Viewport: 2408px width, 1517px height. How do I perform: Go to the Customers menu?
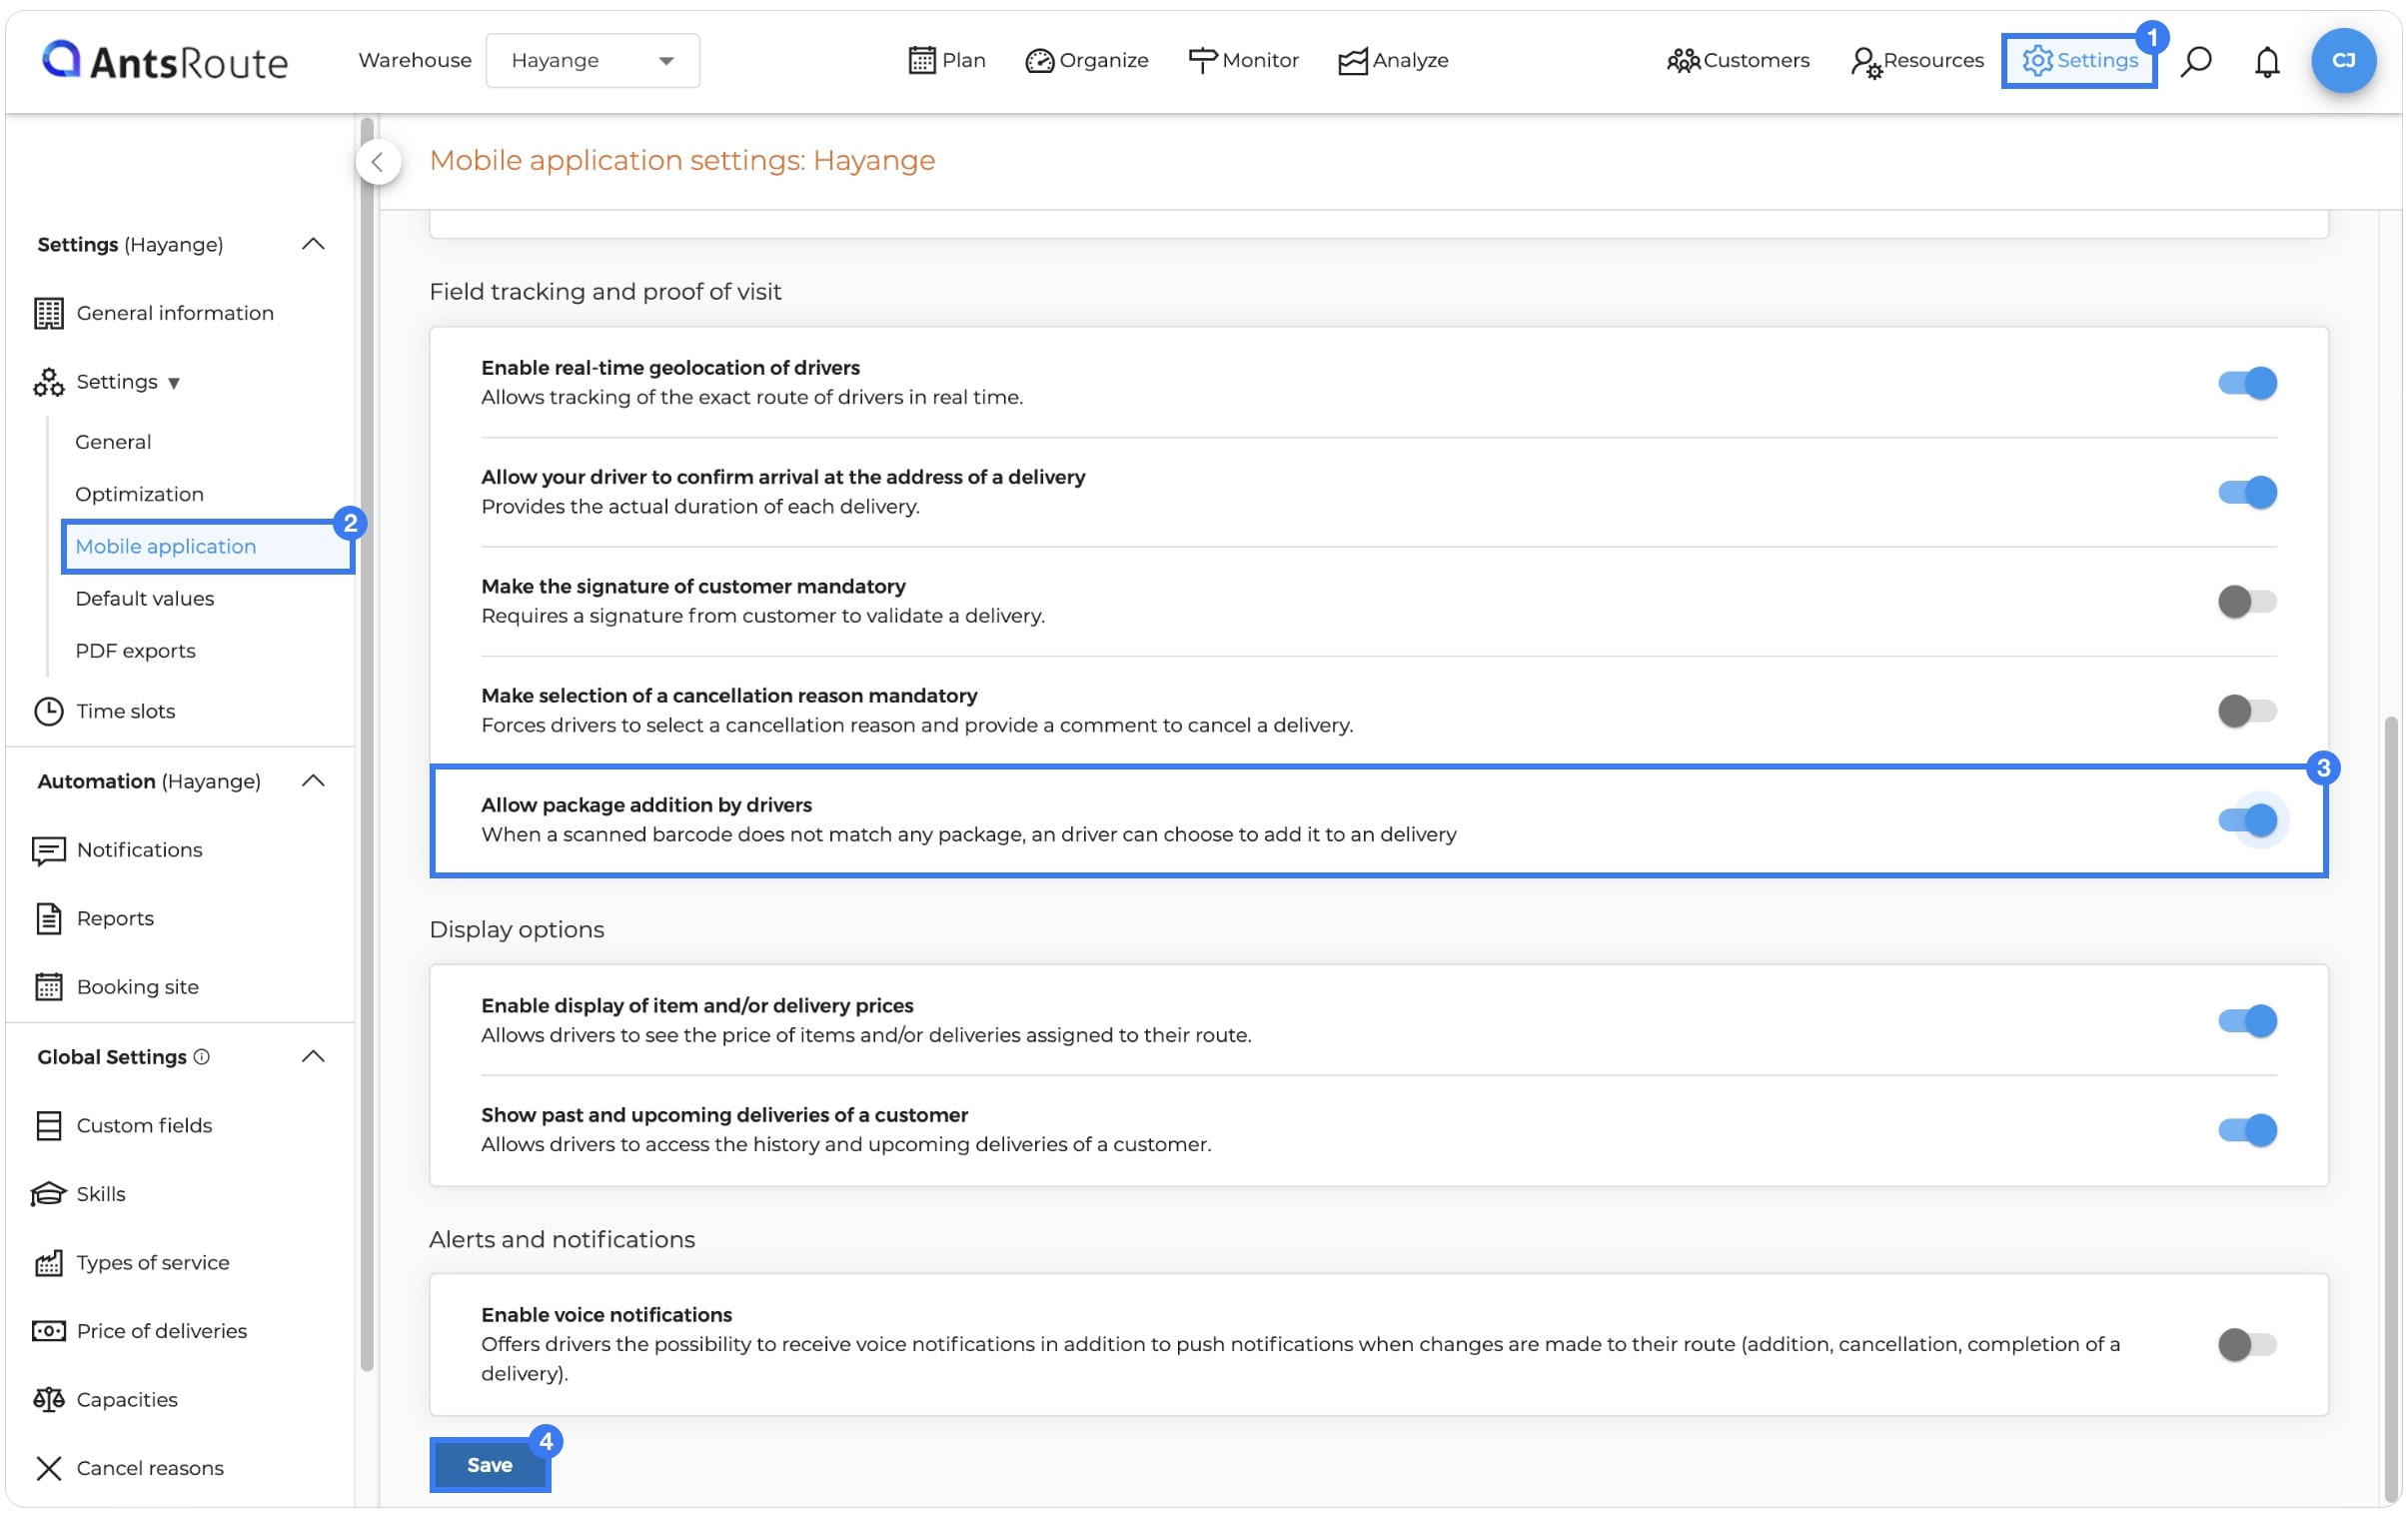[x=1738, y=60]
